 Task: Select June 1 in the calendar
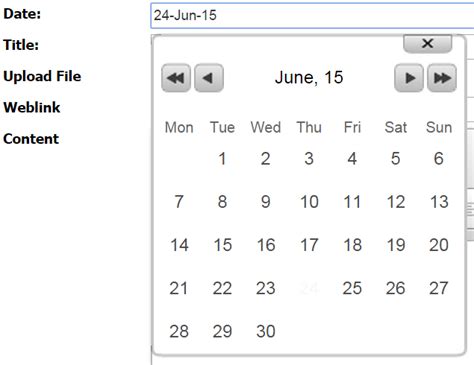pyautogui.click(x=222, y=158)
